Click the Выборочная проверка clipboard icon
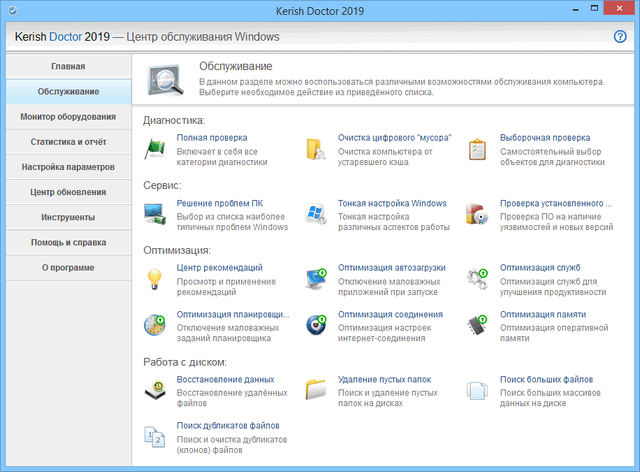640x472 pixels. point(478,148)
